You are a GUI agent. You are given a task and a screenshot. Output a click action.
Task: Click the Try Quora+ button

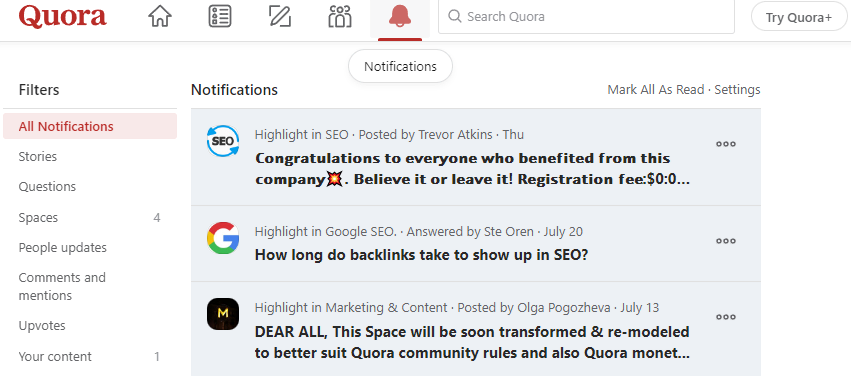pyautogui.click(x=799, y=17)
